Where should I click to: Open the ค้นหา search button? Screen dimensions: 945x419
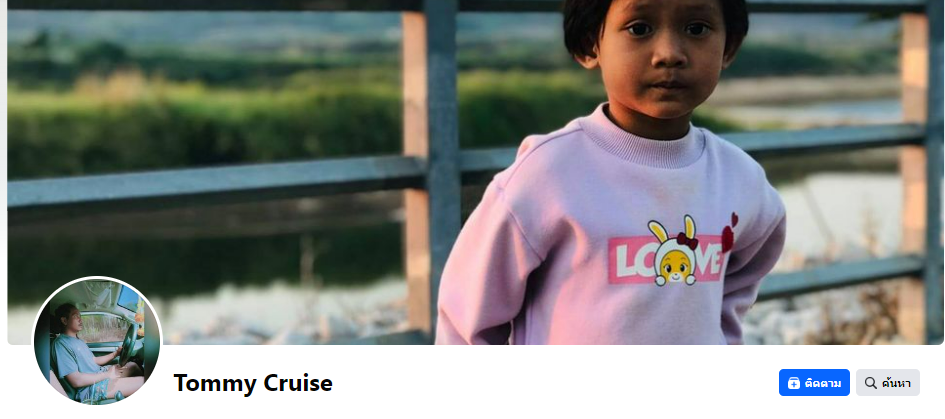[x=888, y=383]
